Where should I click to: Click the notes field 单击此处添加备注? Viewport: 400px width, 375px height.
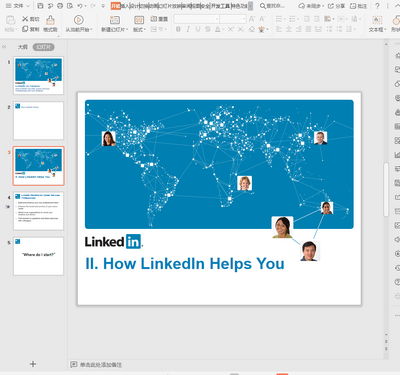tap(101, 365)
